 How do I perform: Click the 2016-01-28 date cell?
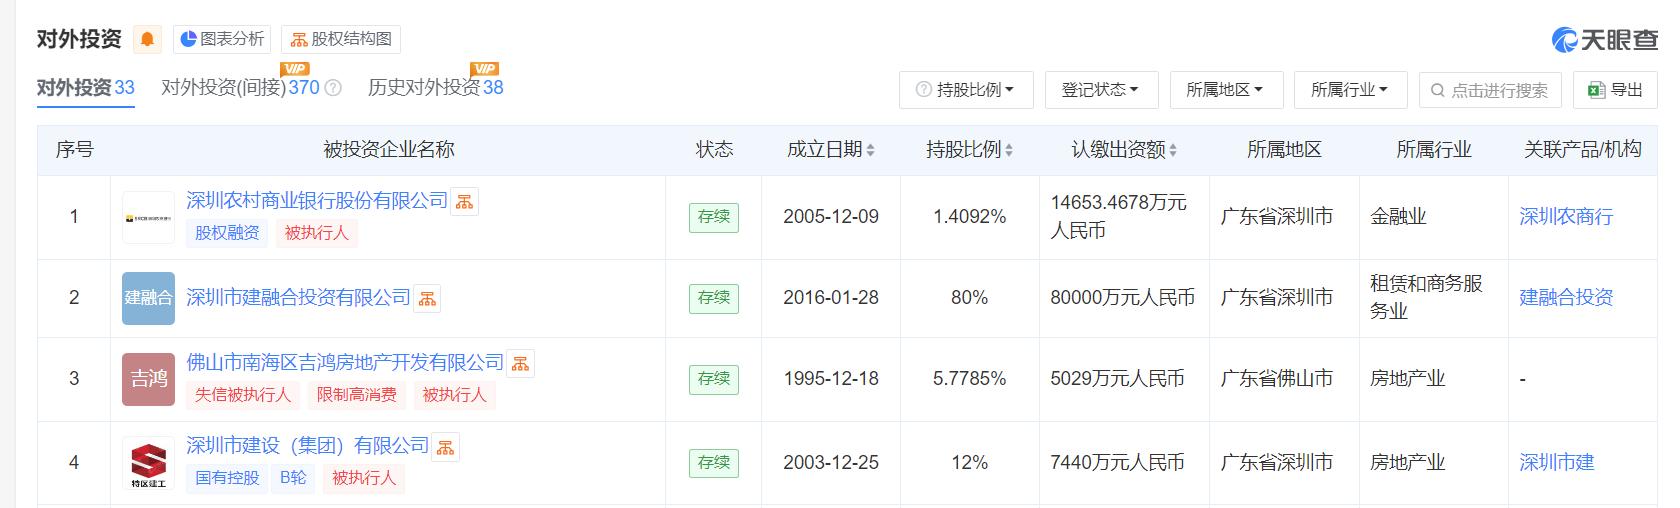click(831, 297)
